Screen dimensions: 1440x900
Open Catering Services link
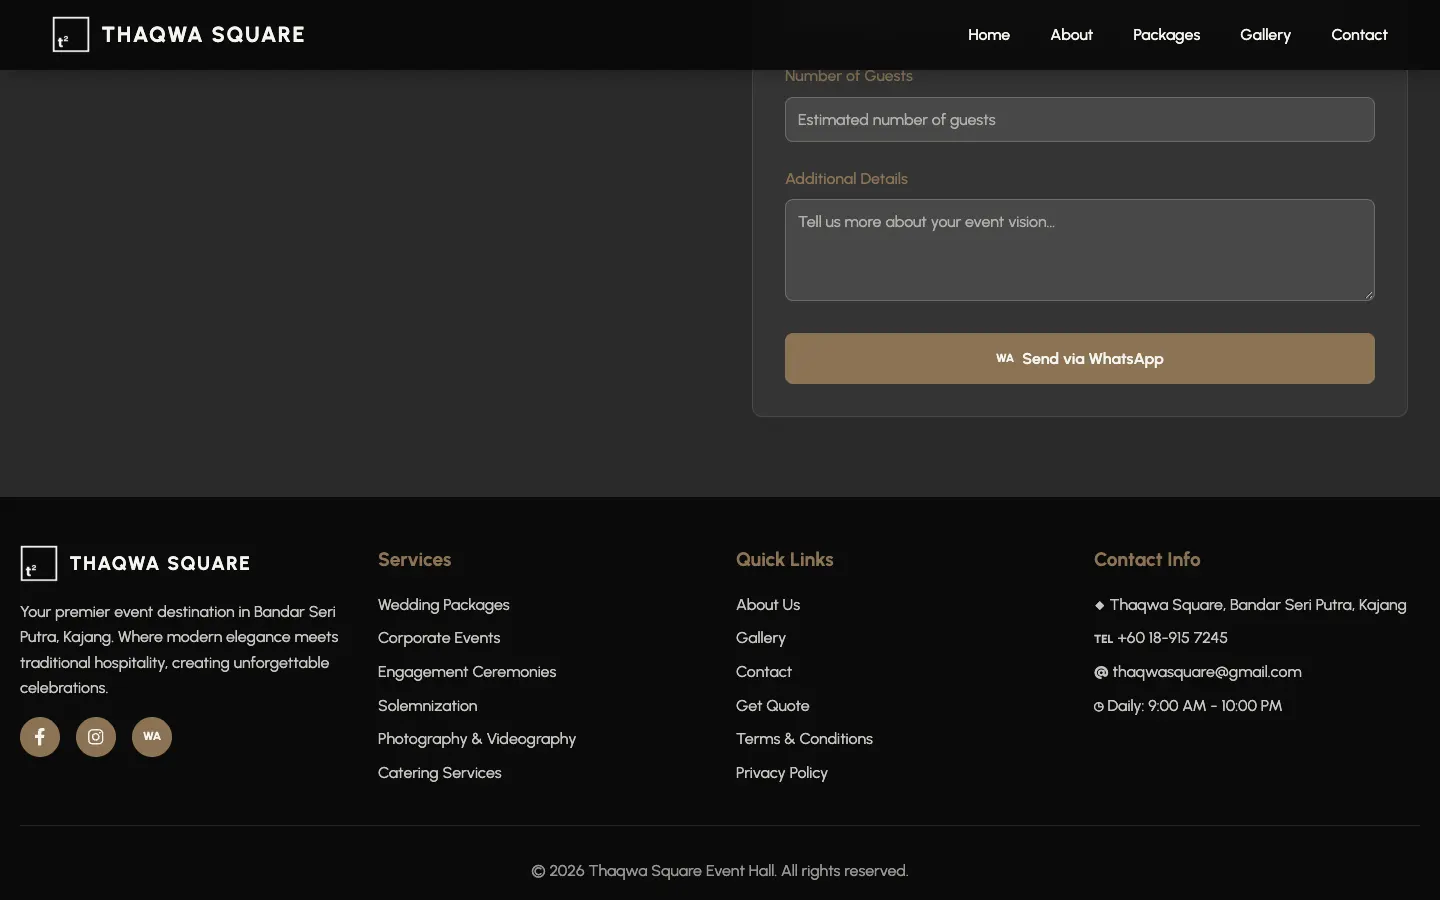(x=440, y=773)
